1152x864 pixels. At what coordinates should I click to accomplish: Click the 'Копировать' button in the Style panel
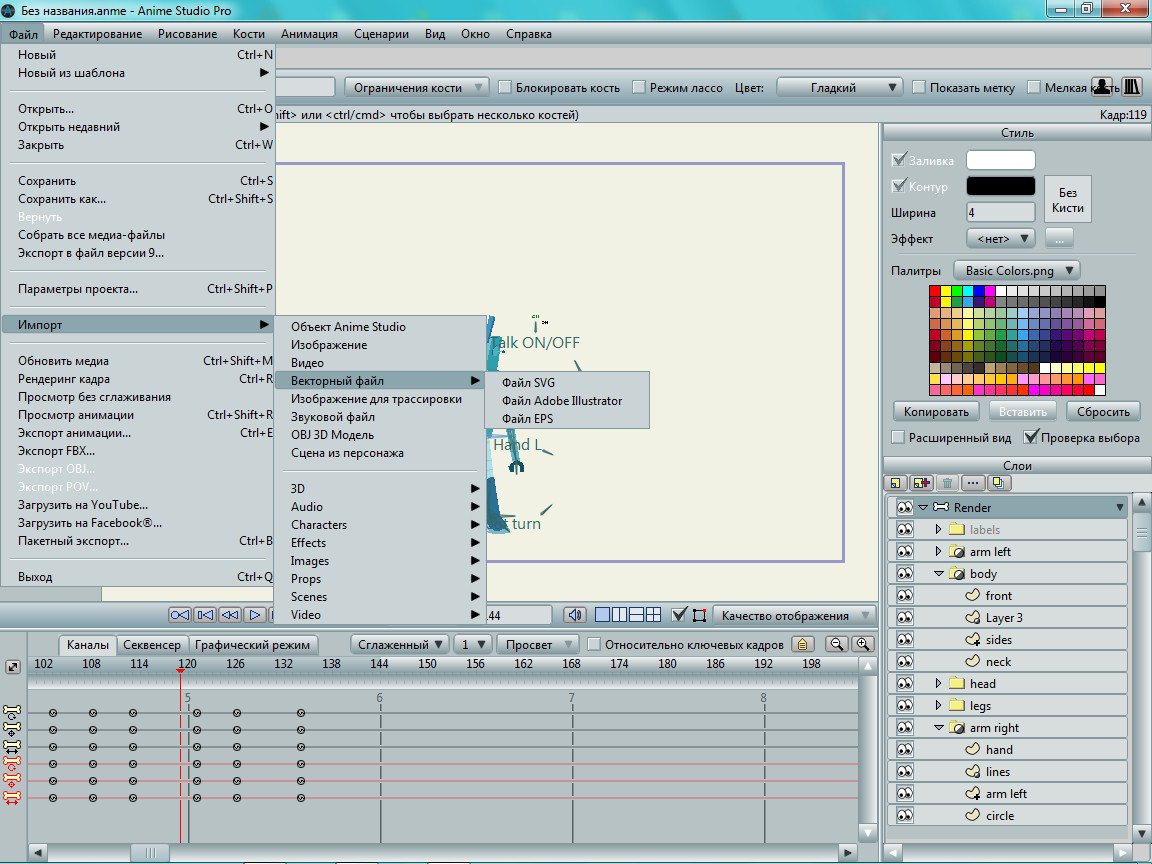click(x=936, y=412)
